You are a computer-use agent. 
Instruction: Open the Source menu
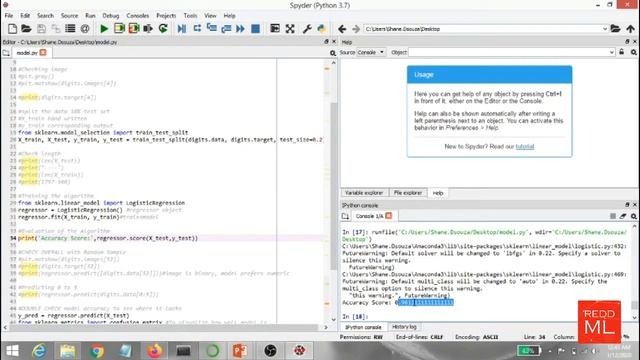[x=69, y=16]
